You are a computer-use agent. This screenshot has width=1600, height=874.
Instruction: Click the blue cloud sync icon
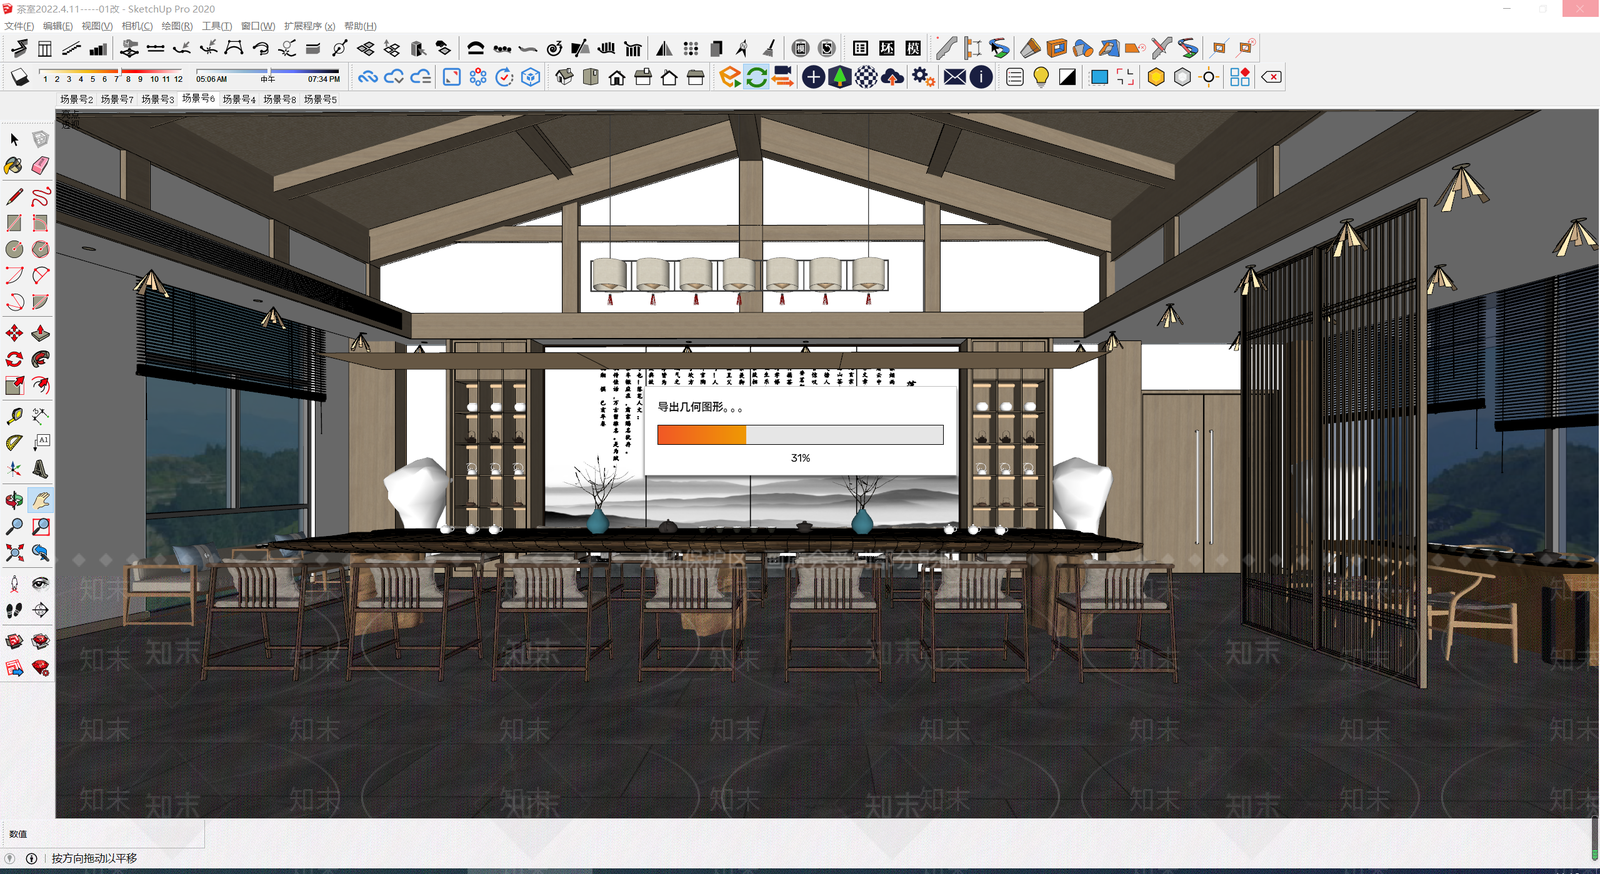[x=368, y=77]
